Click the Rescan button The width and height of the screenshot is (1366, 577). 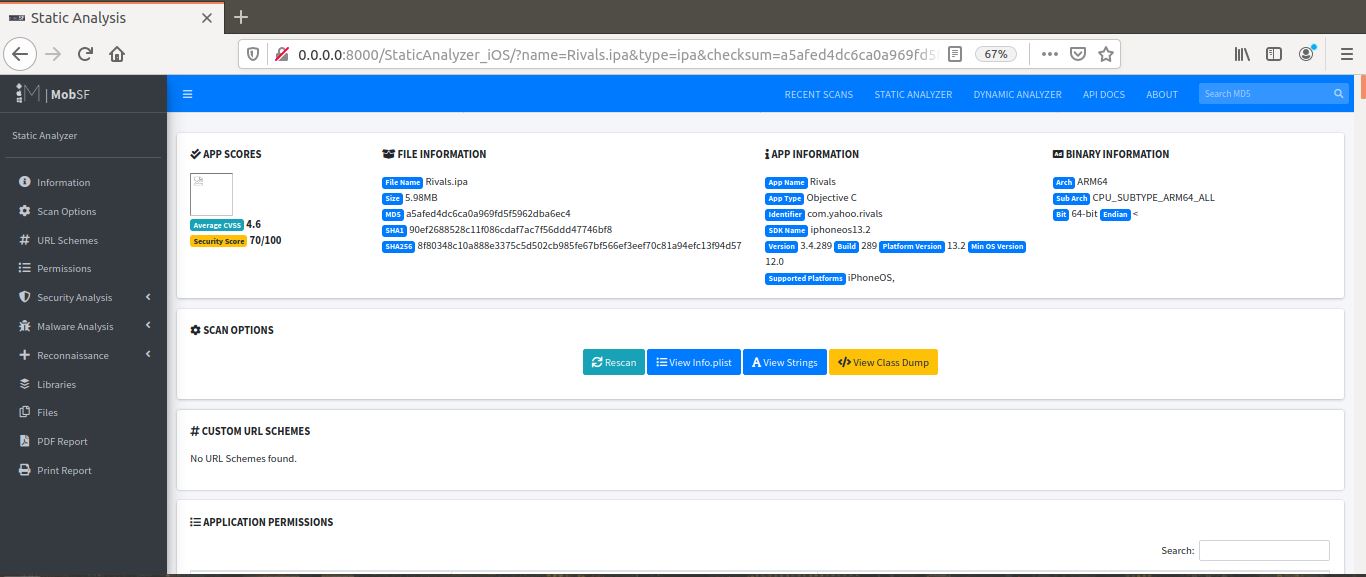pos(614,362)
